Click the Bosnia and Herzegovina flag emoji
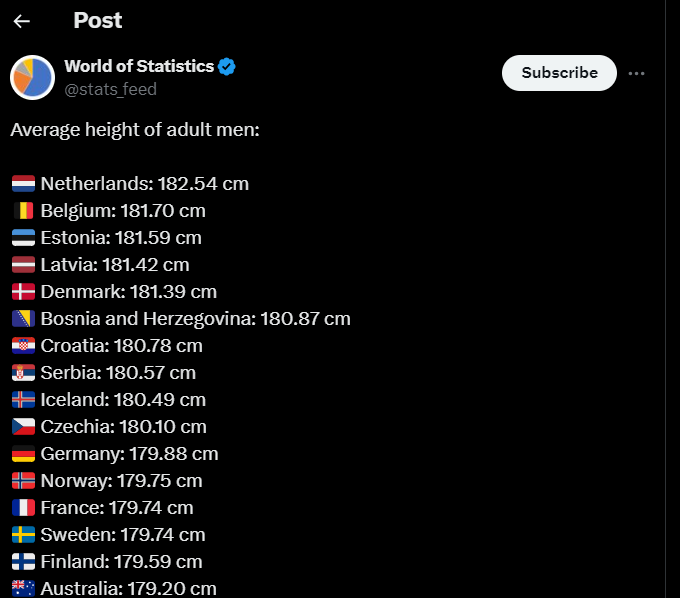The height and width of the screenshot is (598, 680). (x=24, y=319)
